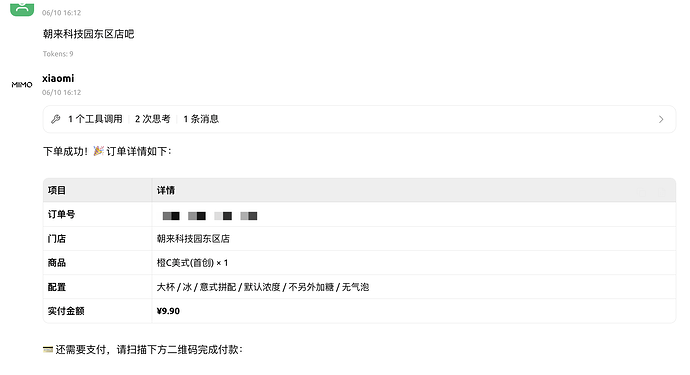690x375 pixels.
Task: Open the '1 个工具调用' summary
Action: [95, 119]
